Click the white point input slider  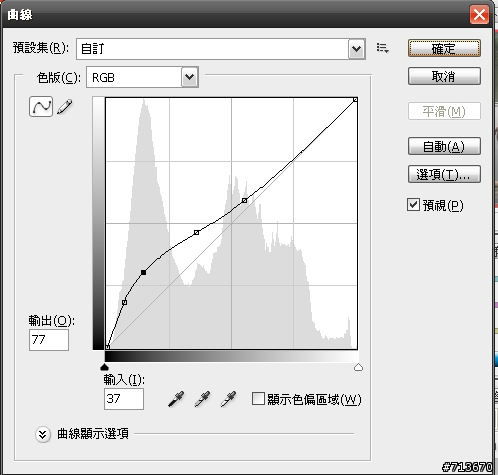[x=358, y=367]
